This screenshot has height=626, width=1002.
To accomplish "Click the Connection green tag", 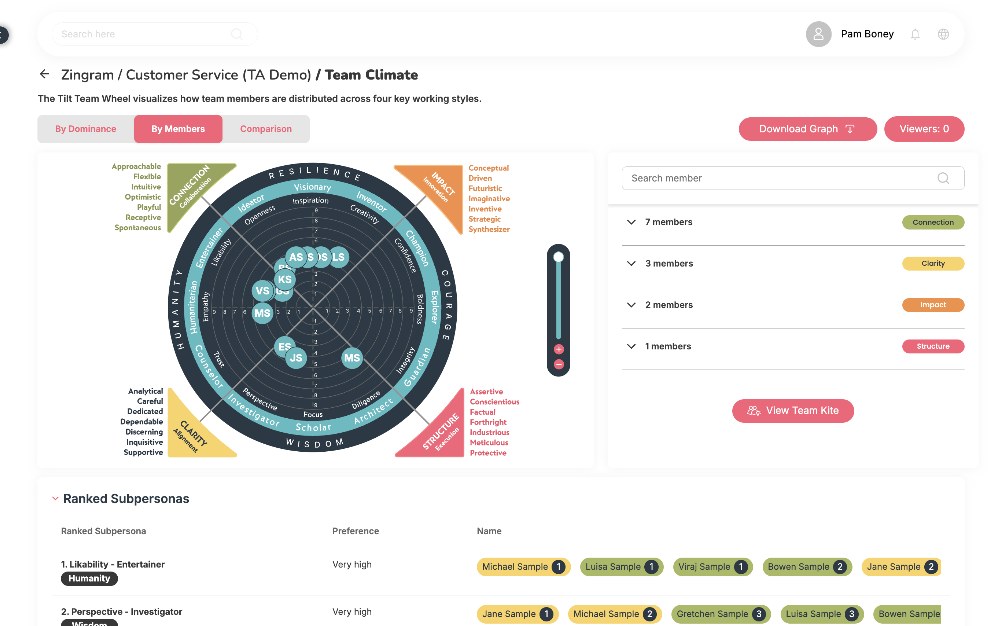I will click(x=933, y=222).
